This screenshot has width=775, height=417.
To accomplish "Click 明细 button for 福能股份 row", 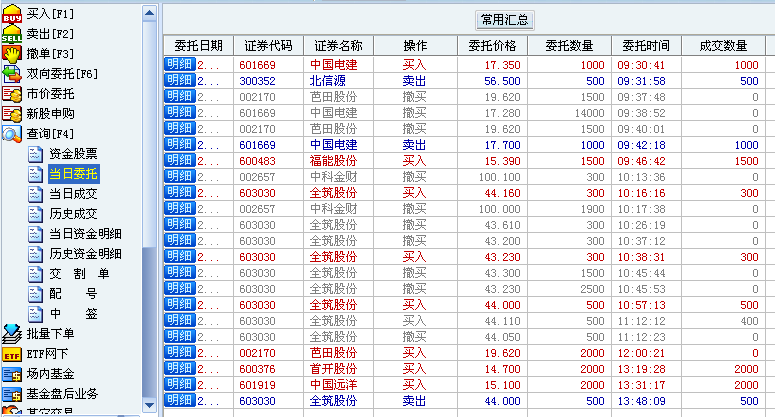I will point(179,161).
